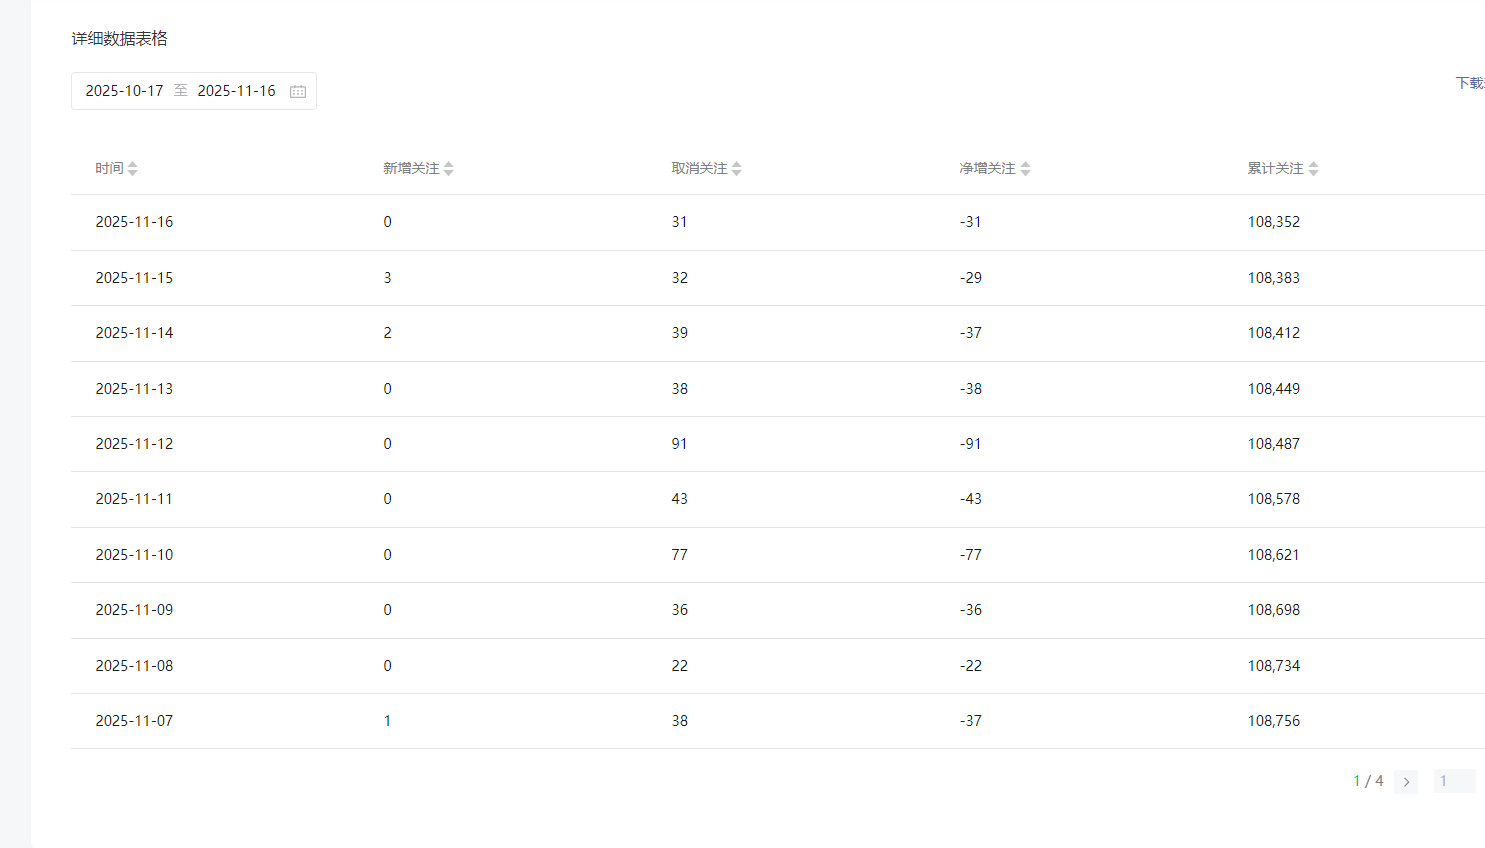
Task: Open the calendar icon in date range picker
Action: [298, 91]
